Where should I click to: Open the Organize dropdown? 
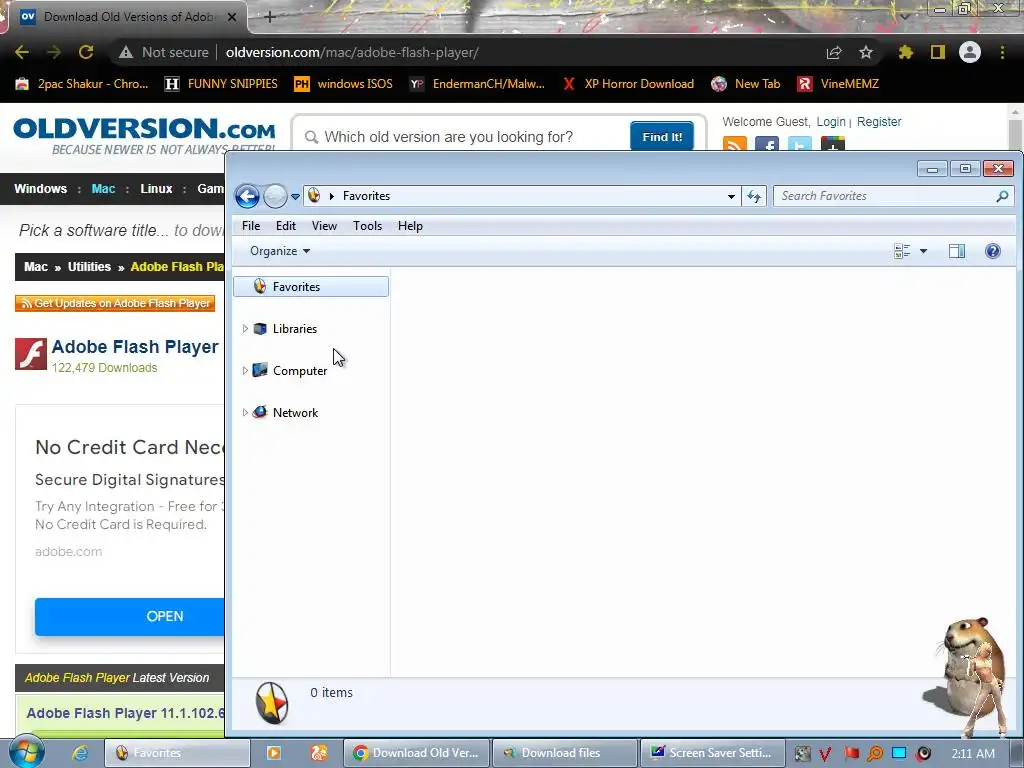tap(280, 251)
